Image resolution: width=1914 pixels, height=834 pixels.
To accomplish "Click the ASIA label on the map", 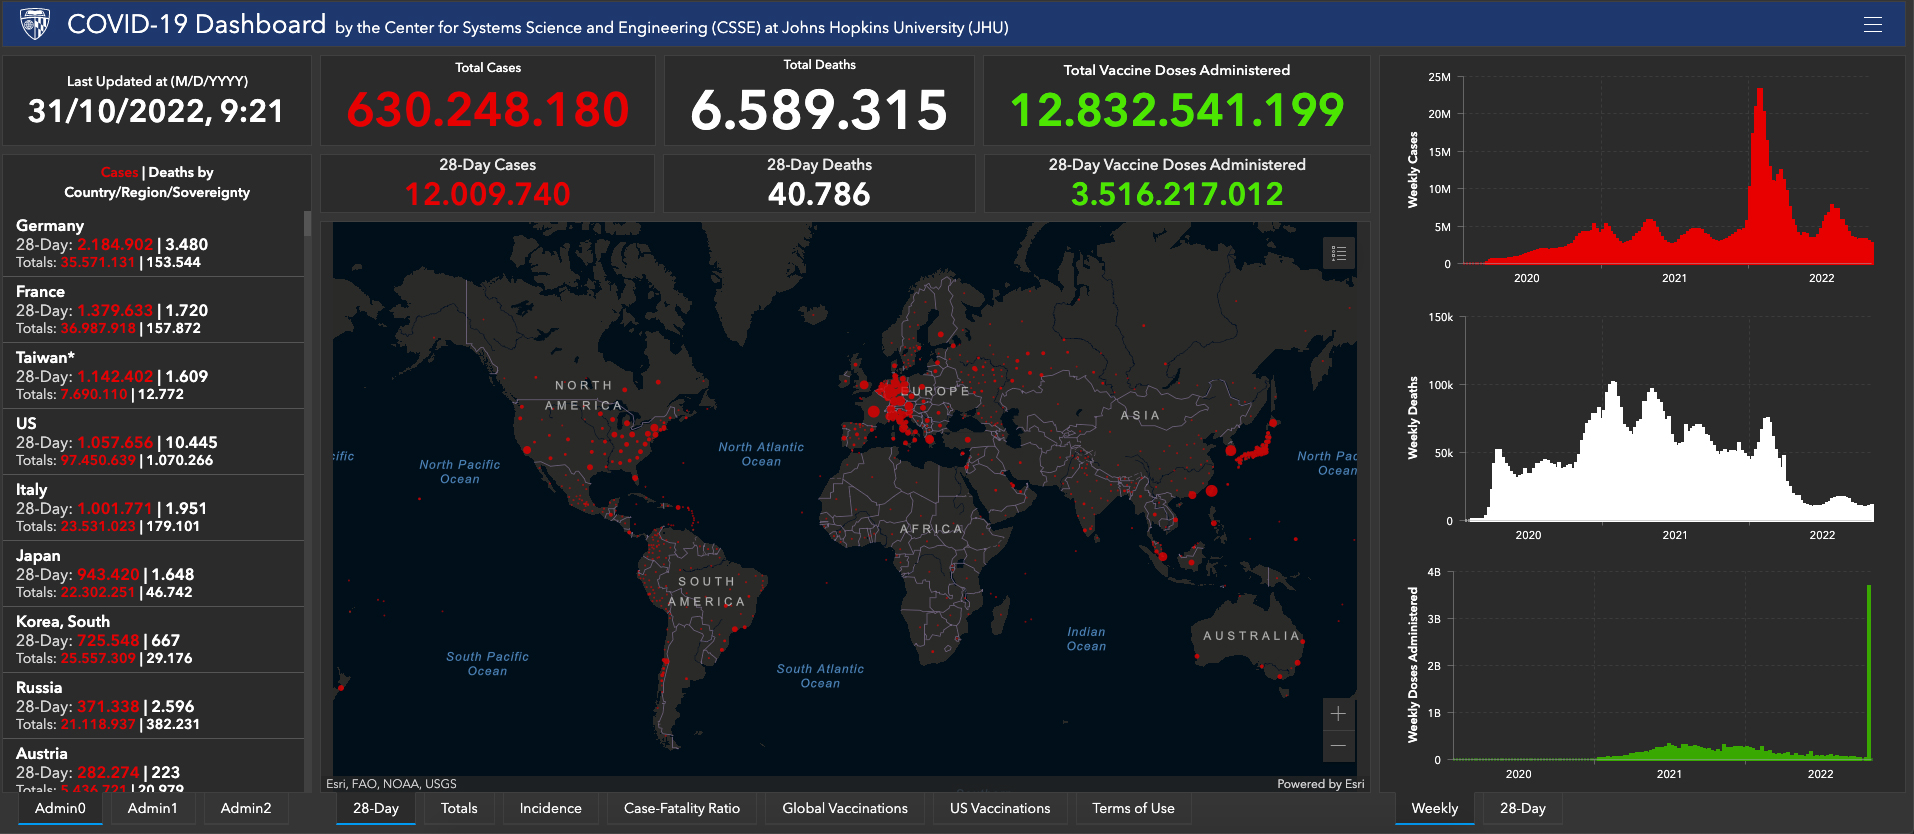I will point(1140,415).
